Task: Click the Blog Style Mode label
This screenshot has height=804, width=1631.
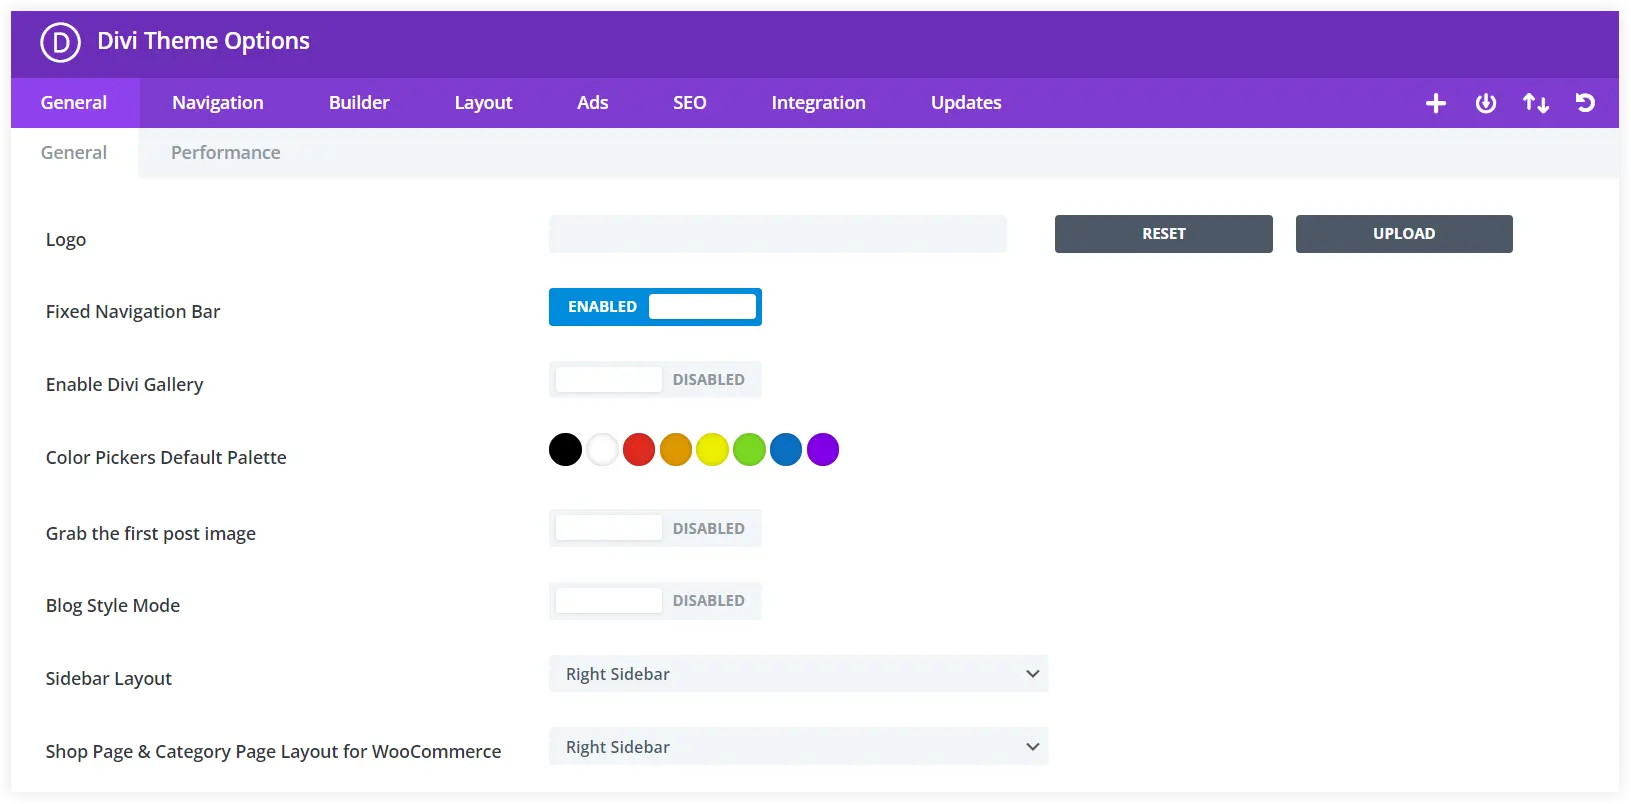Action: point(113,606)
